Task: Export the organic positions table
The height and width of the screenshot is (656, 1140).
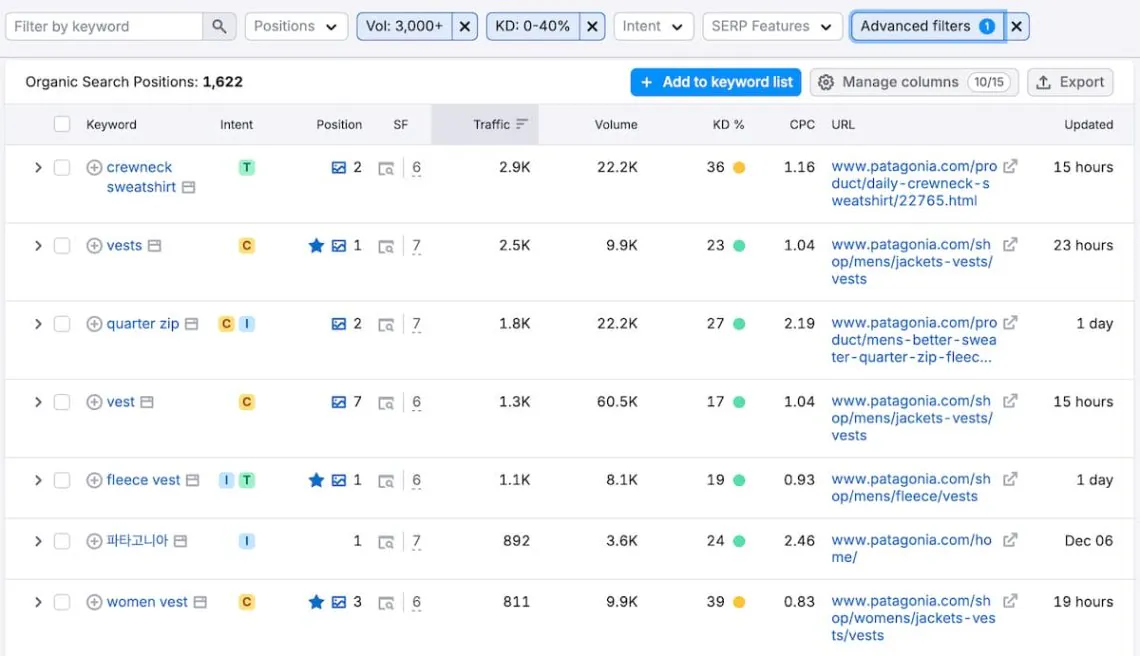Action: pos(1070,82)
